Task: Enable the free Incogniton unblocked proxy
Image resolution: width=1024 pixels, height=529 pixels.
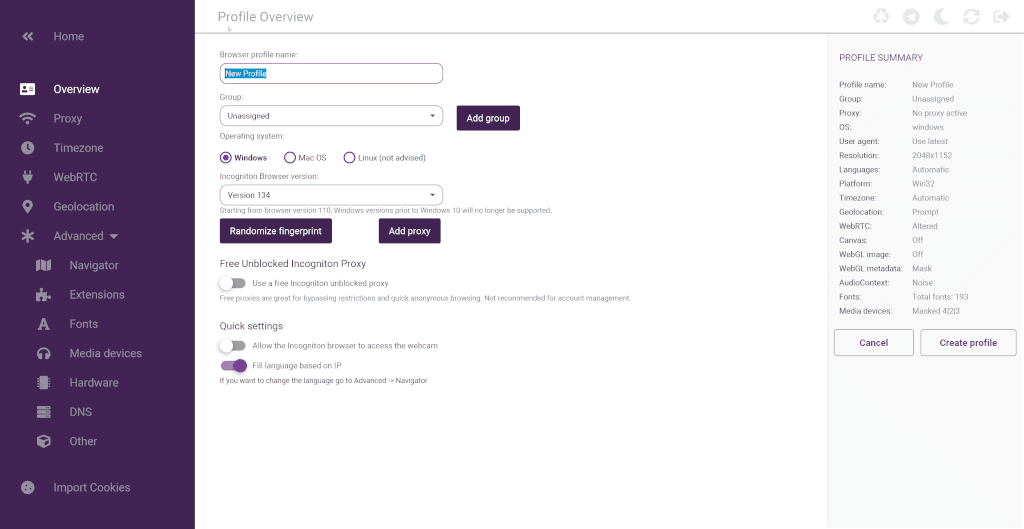Action: (x=233, y=284)
